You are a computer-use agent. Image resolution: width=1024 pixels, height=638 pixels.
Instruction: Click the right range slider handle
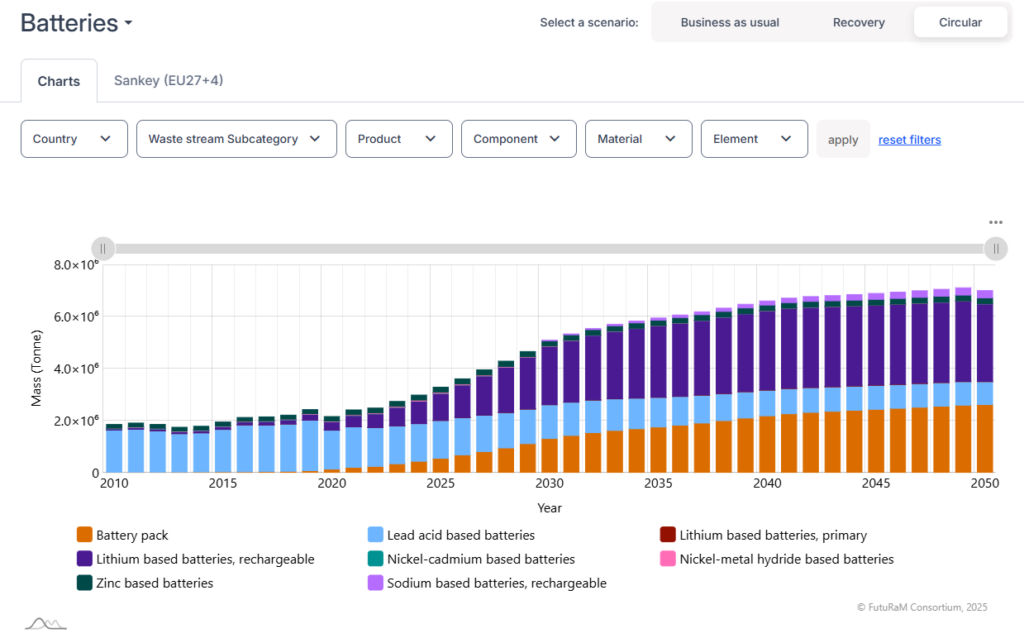pyautogui.click(x=995, y=249)
